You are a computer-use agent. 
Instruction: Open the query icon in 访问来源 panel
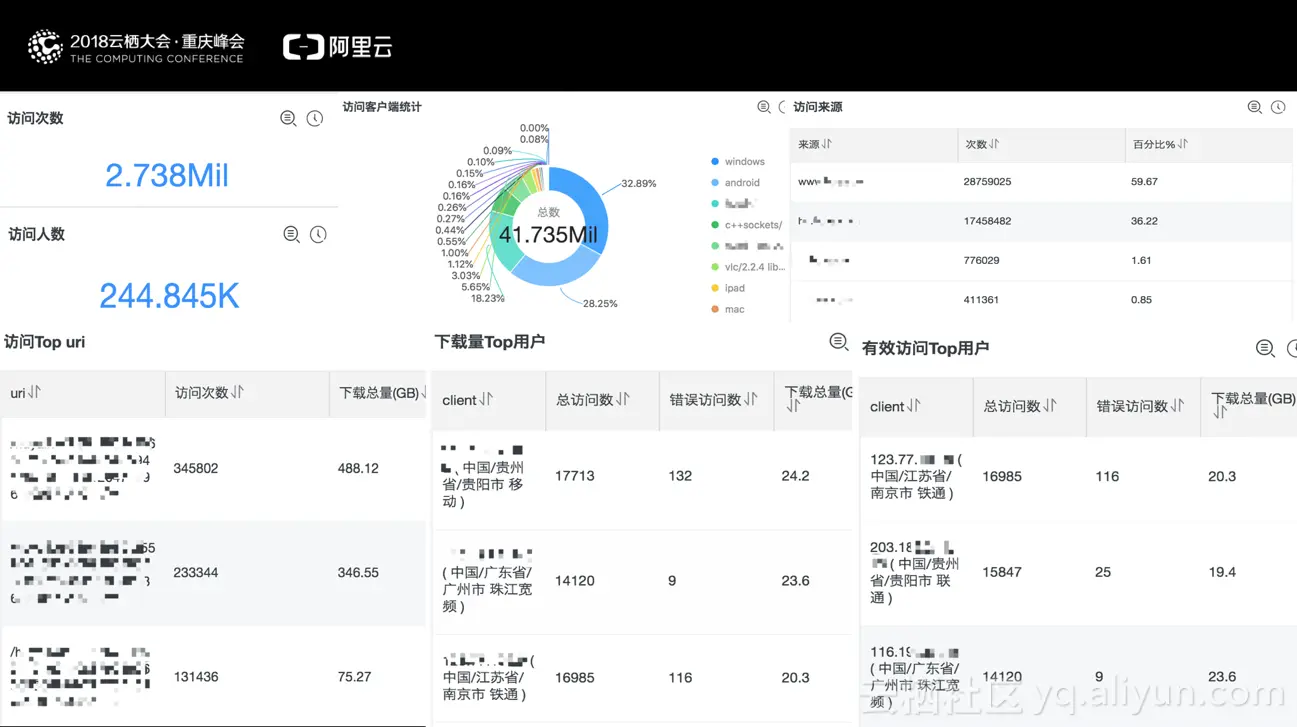[x=1254, y=107]
